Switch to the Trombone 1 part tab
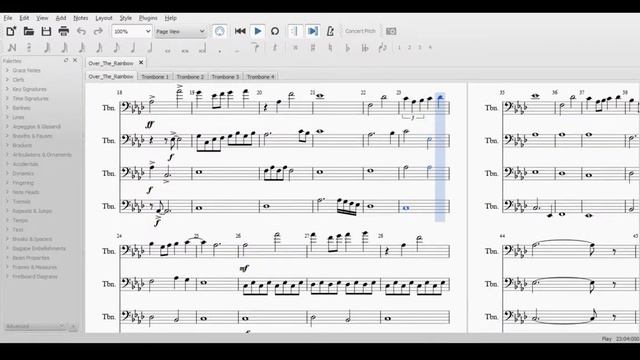Image resolution: width=640 pixels, height=360 pixels. pyautogui.click(x=155, y=77)
